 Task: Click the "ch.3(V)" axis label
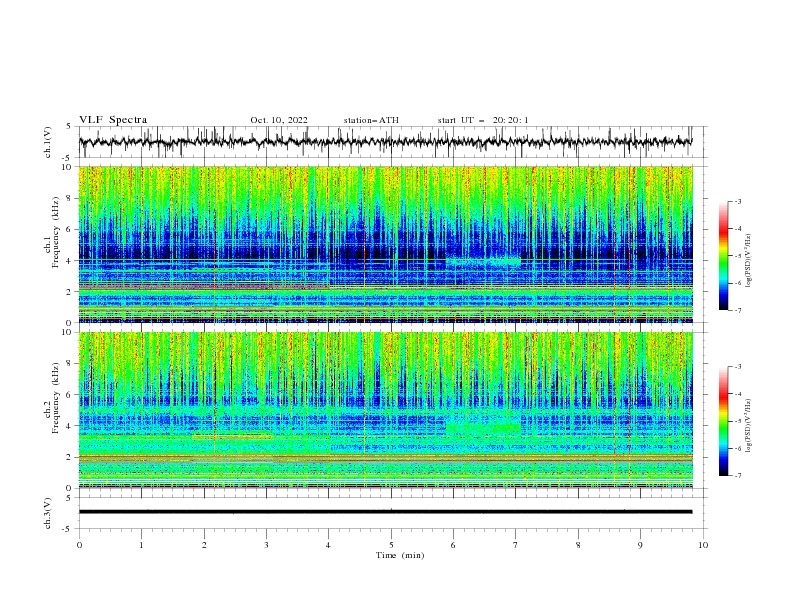click(48, 513)
